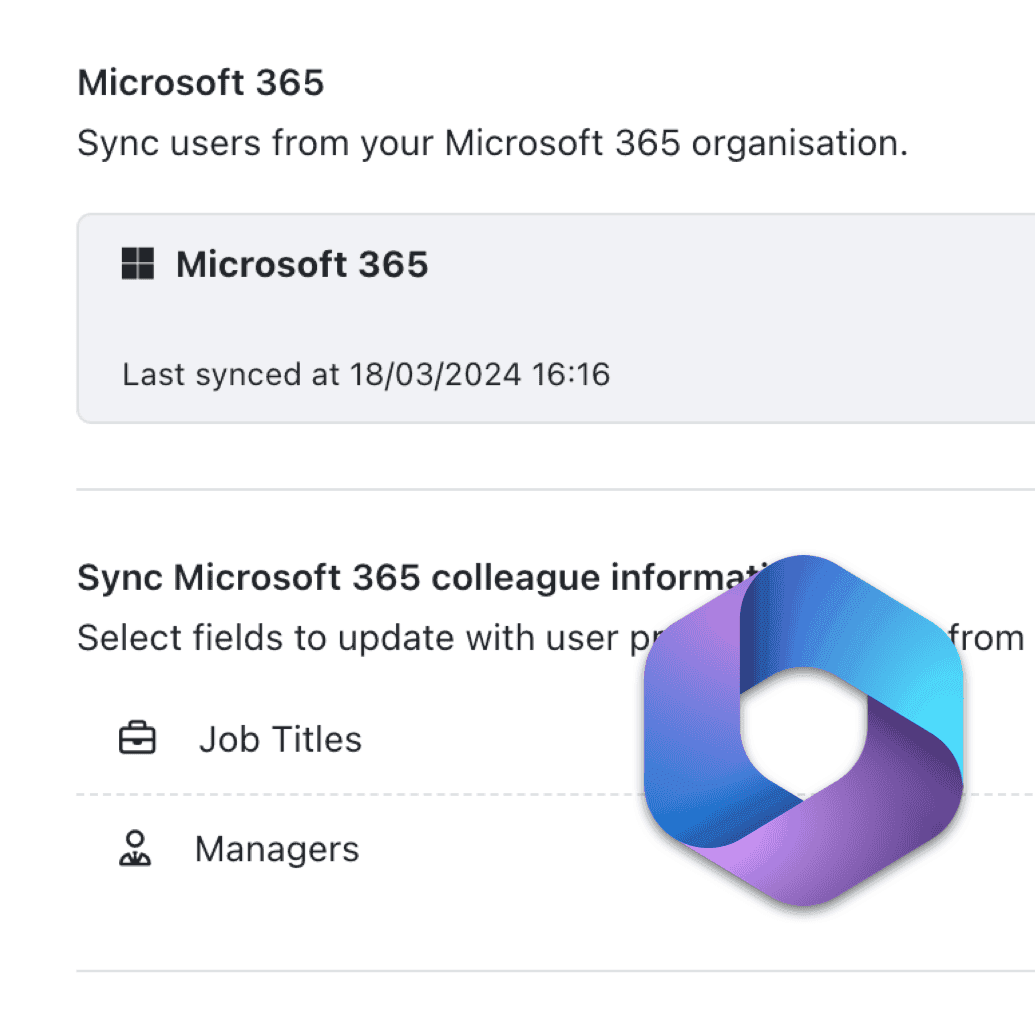Click the bold Microsoft 365 card title
This screenshot has height=1035, width=1035.
click(x=302, y=264)
